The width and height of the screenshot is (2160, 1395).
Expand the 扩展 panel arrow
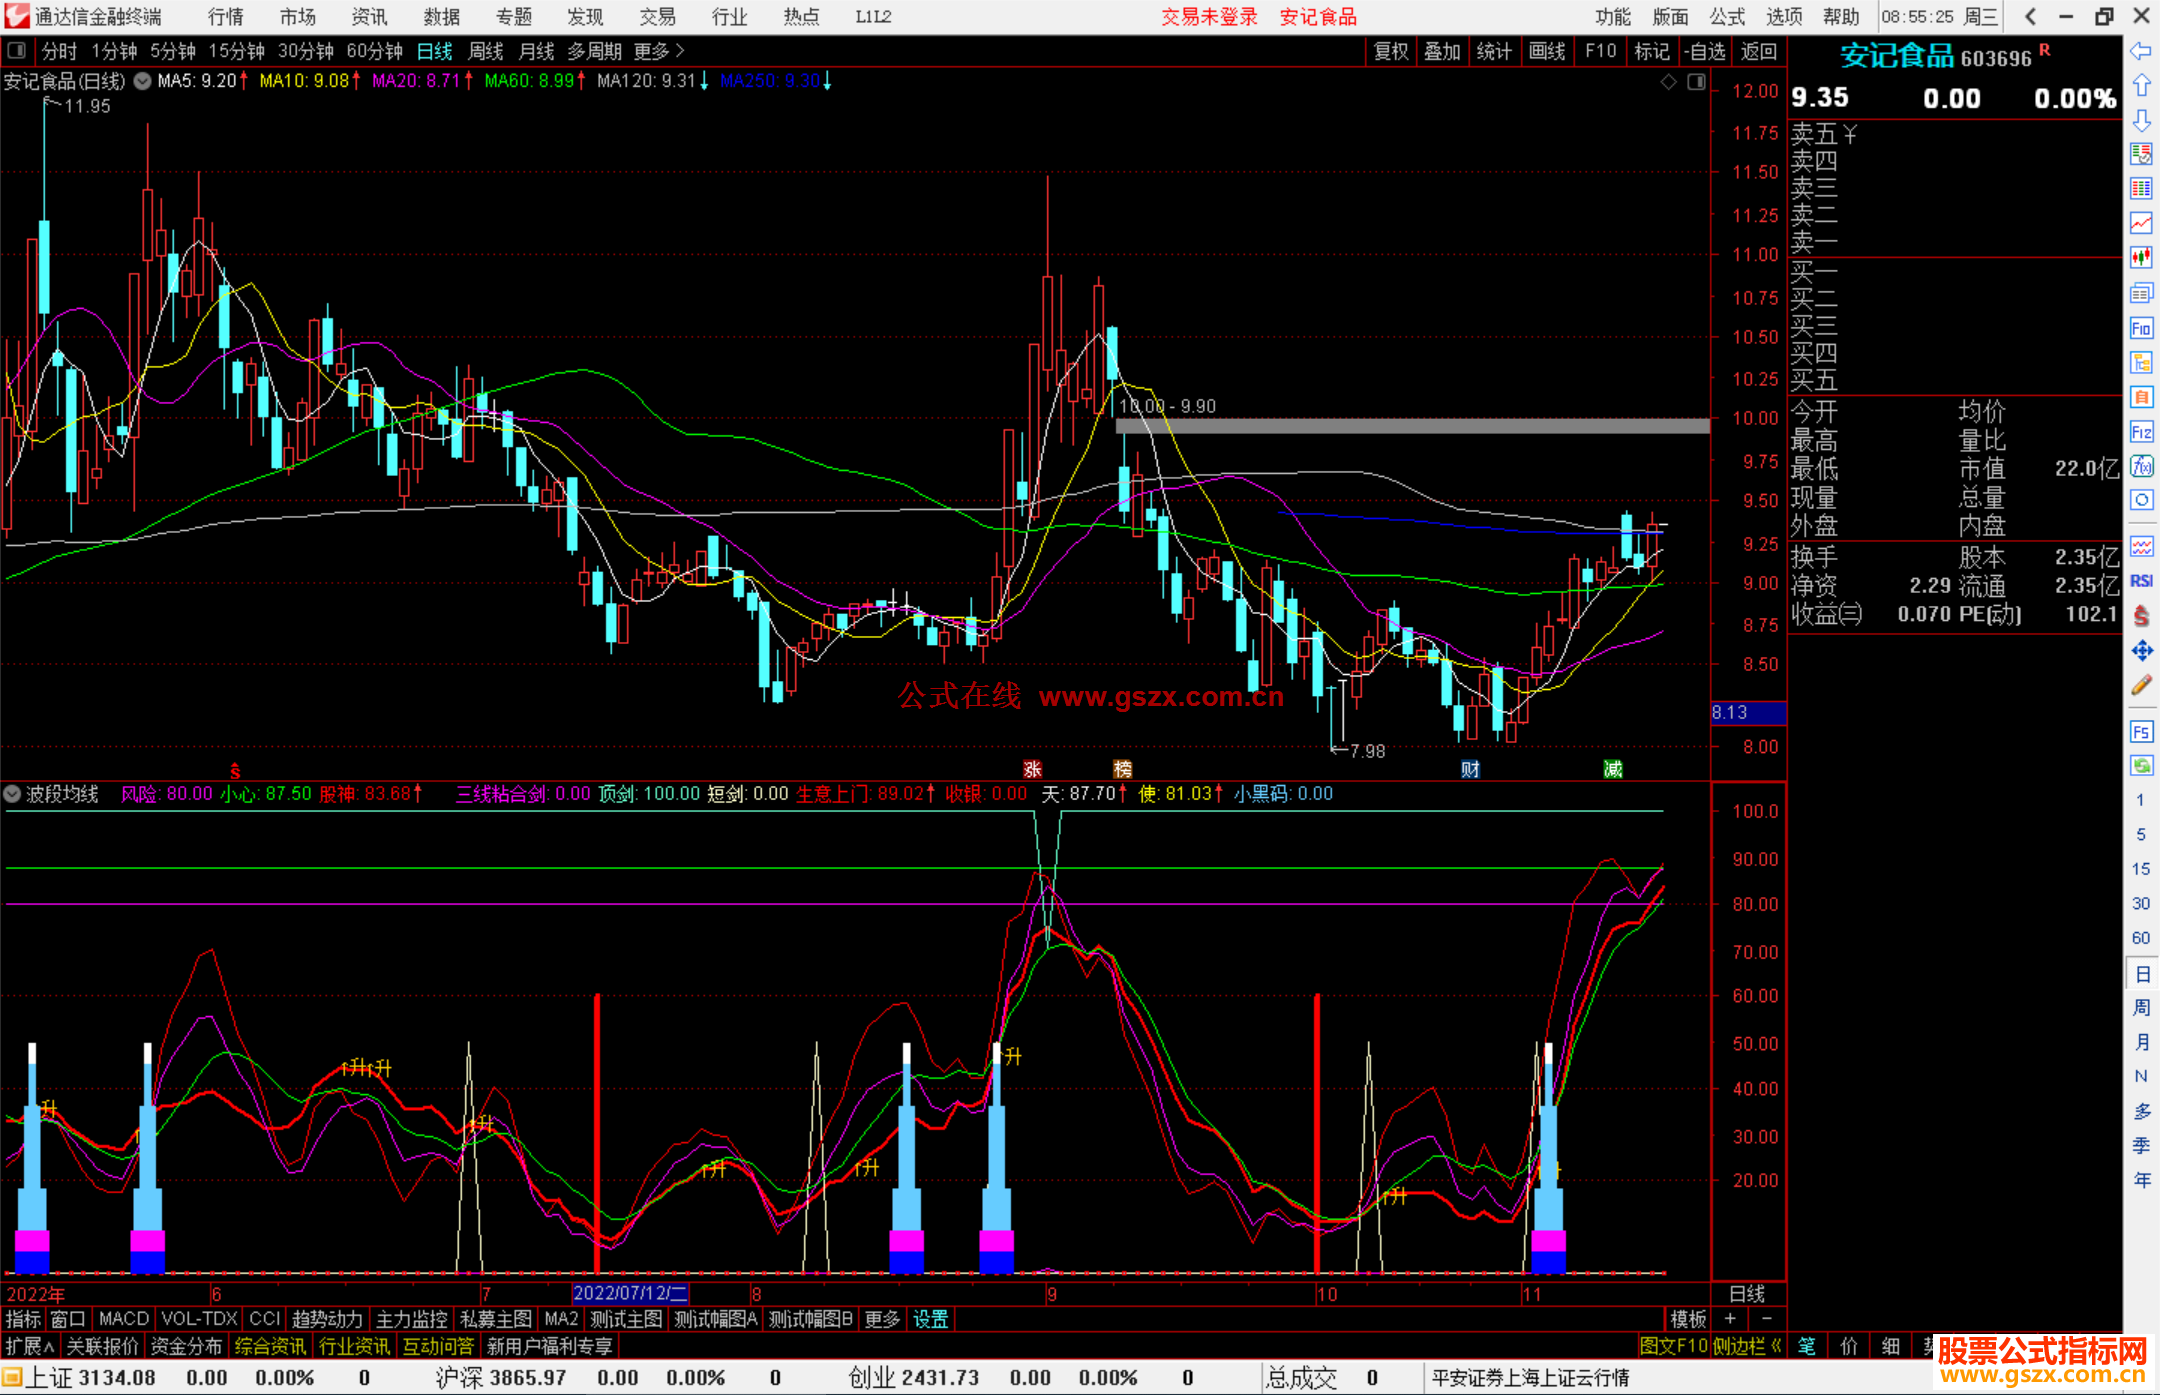(30, 1346)
